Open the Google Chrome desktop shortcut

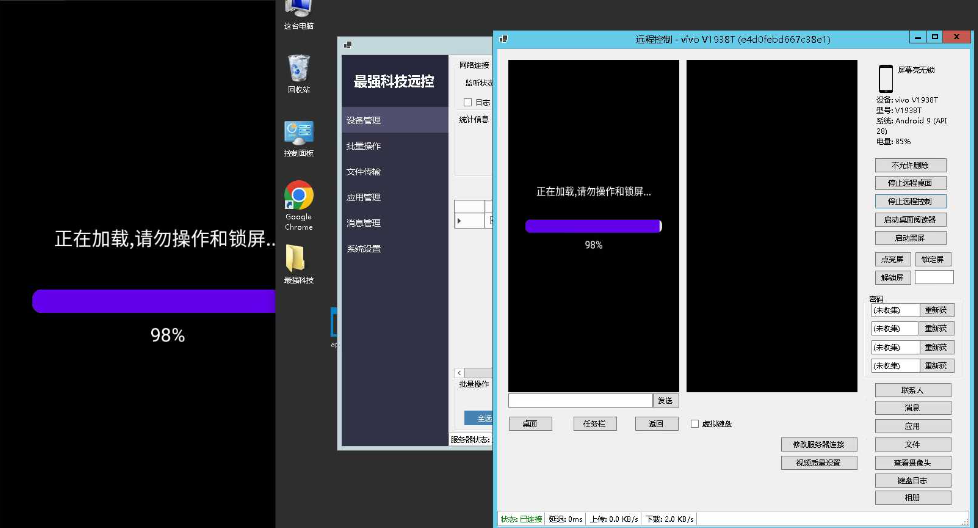coord(299,206)
